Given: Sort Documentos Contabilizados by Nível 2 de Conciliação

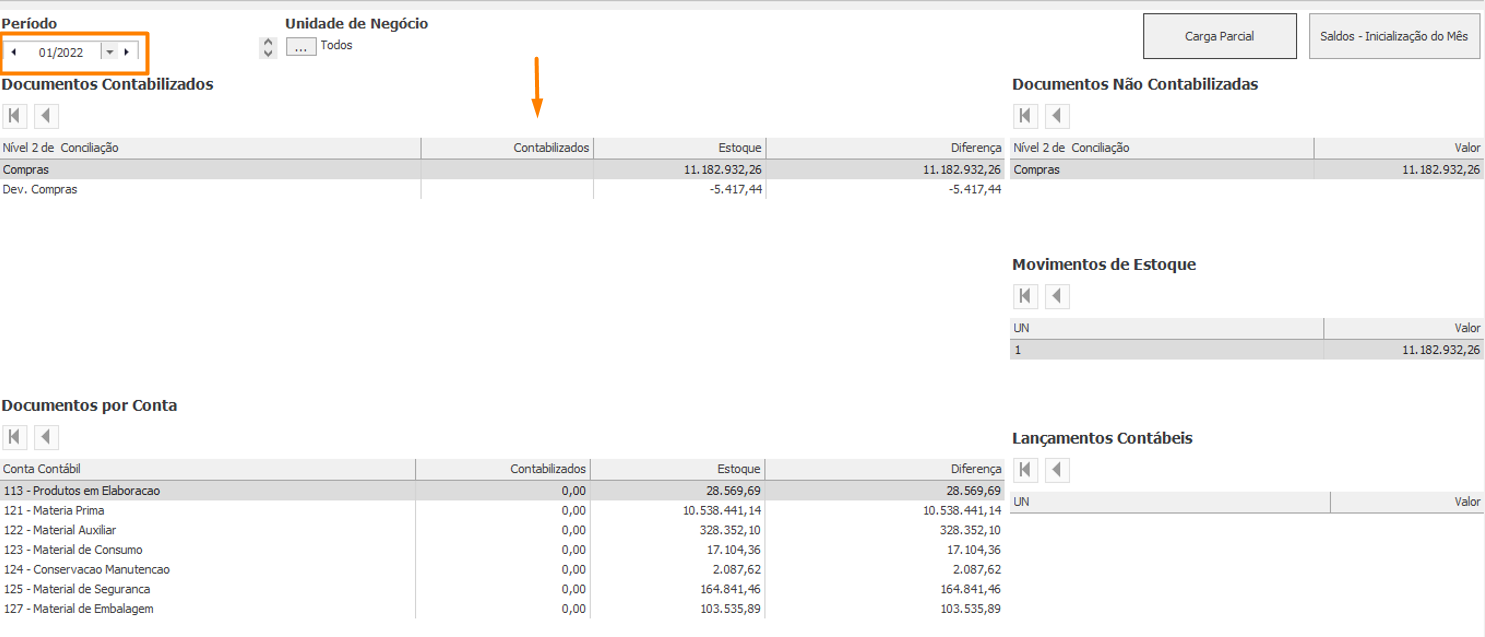Looking at the screenshot, I should click(x=210, y=148).
